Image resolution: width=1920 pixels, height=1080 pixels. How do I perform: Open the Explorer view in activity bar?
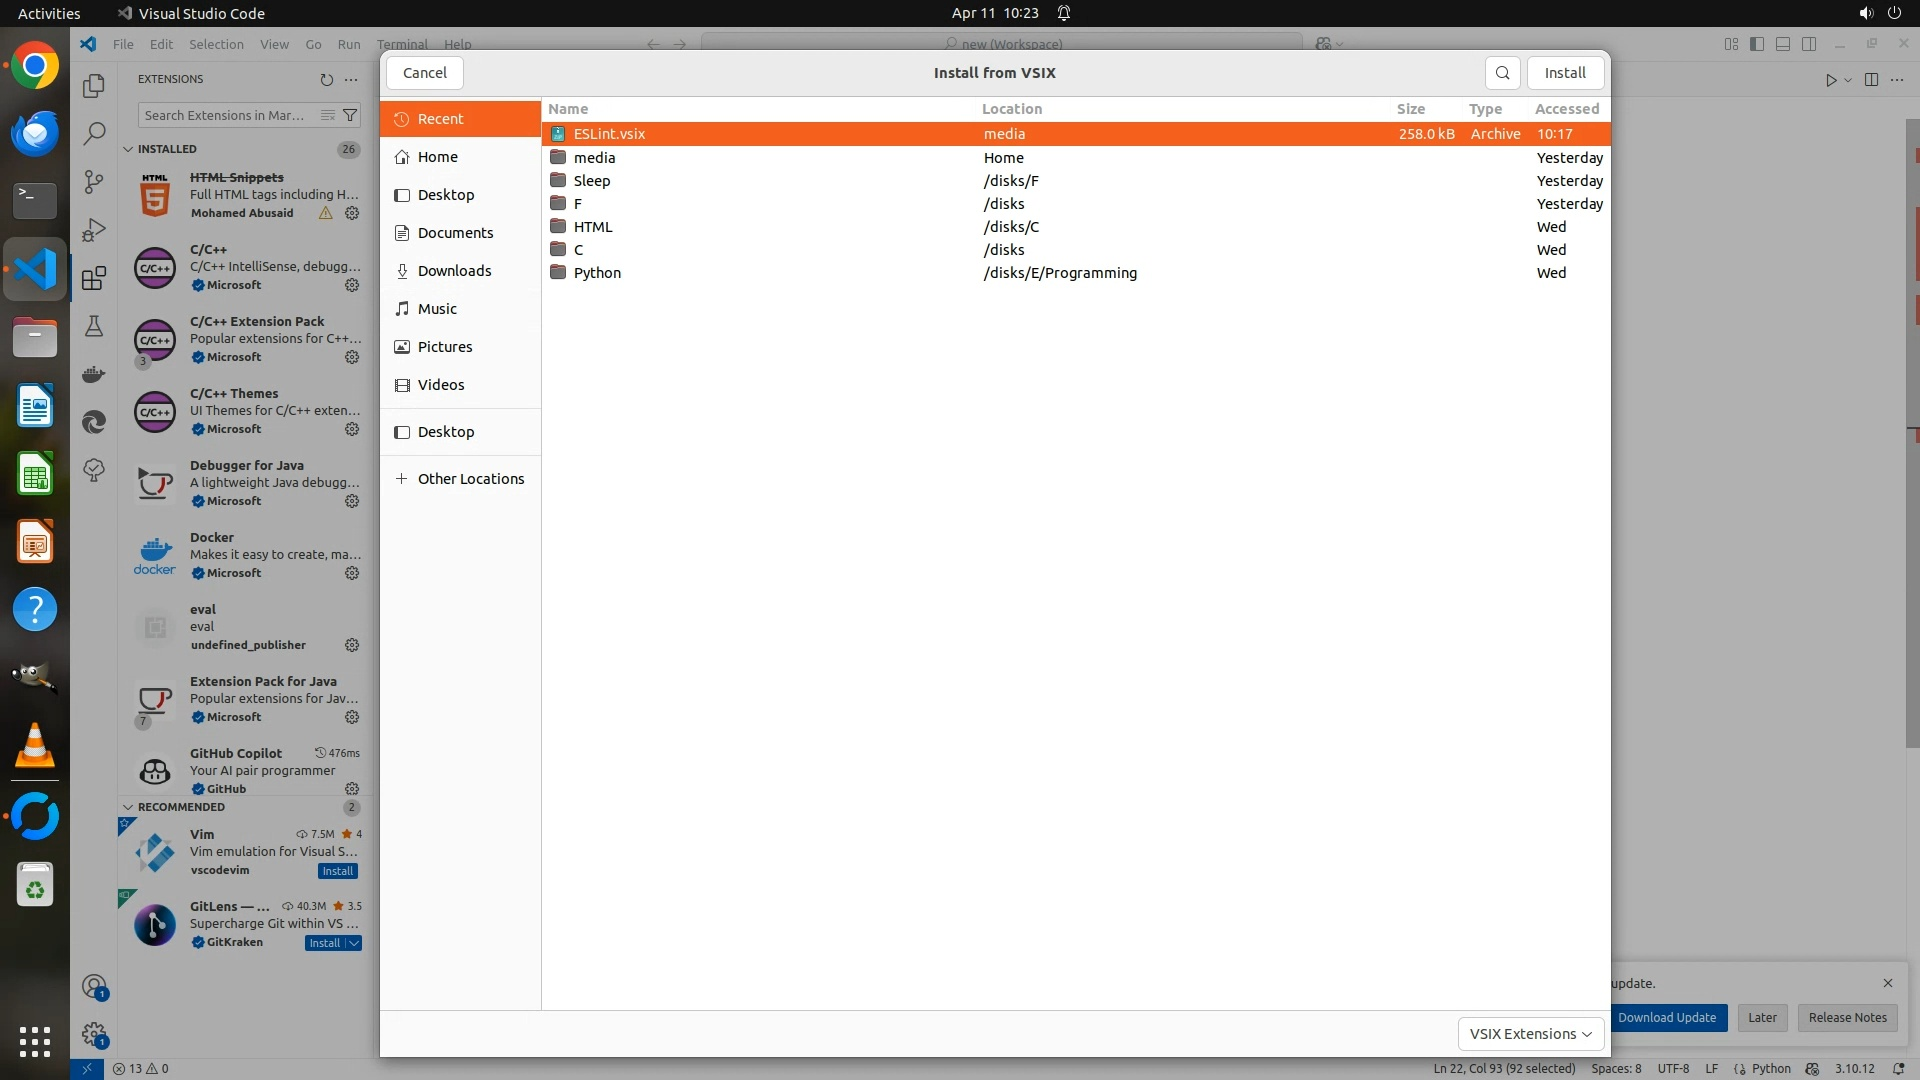point(94,86)
